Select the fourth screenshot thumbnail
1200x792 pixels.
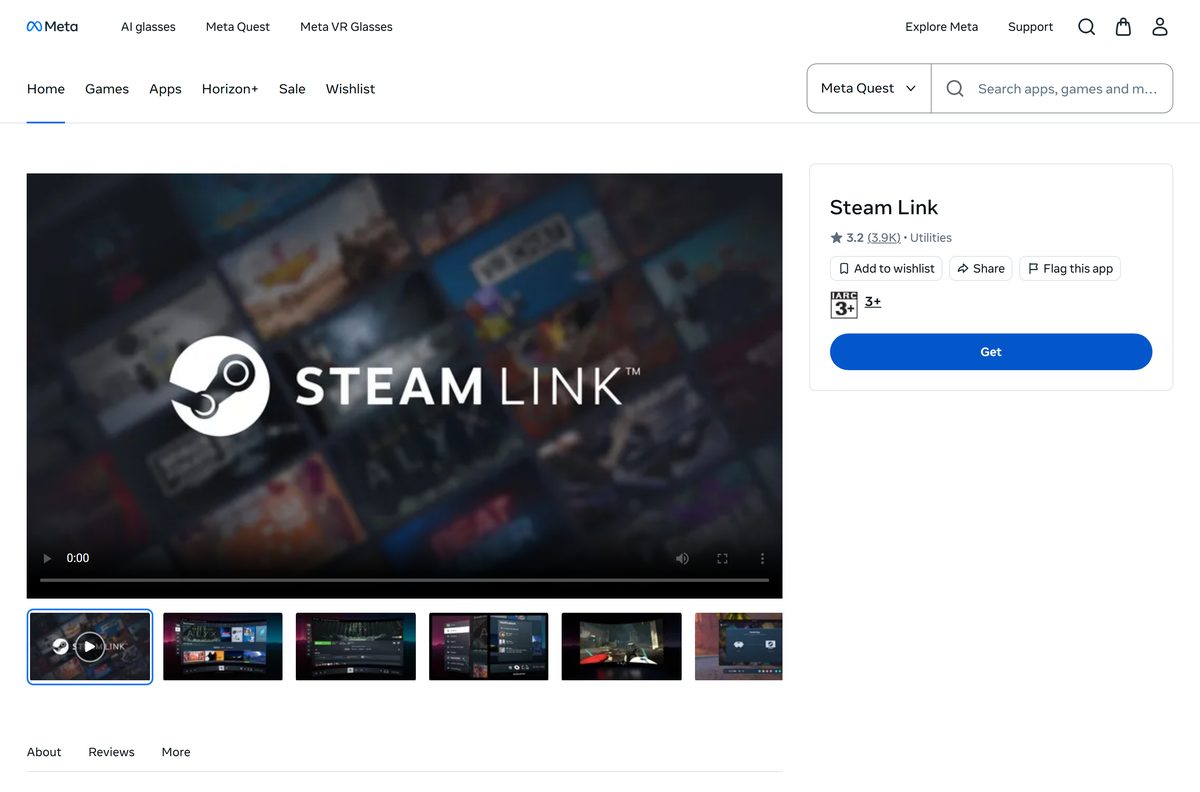point(489,647)
